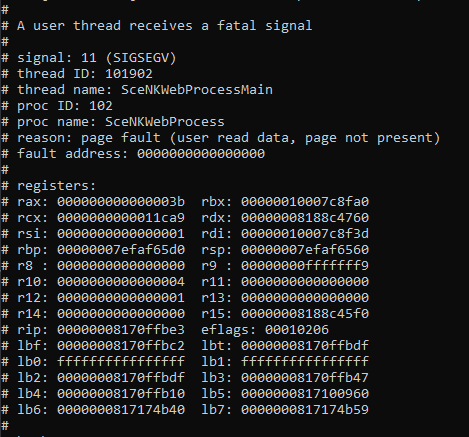
Task: Click the proc ID value 102
Action: coord(101,106)
